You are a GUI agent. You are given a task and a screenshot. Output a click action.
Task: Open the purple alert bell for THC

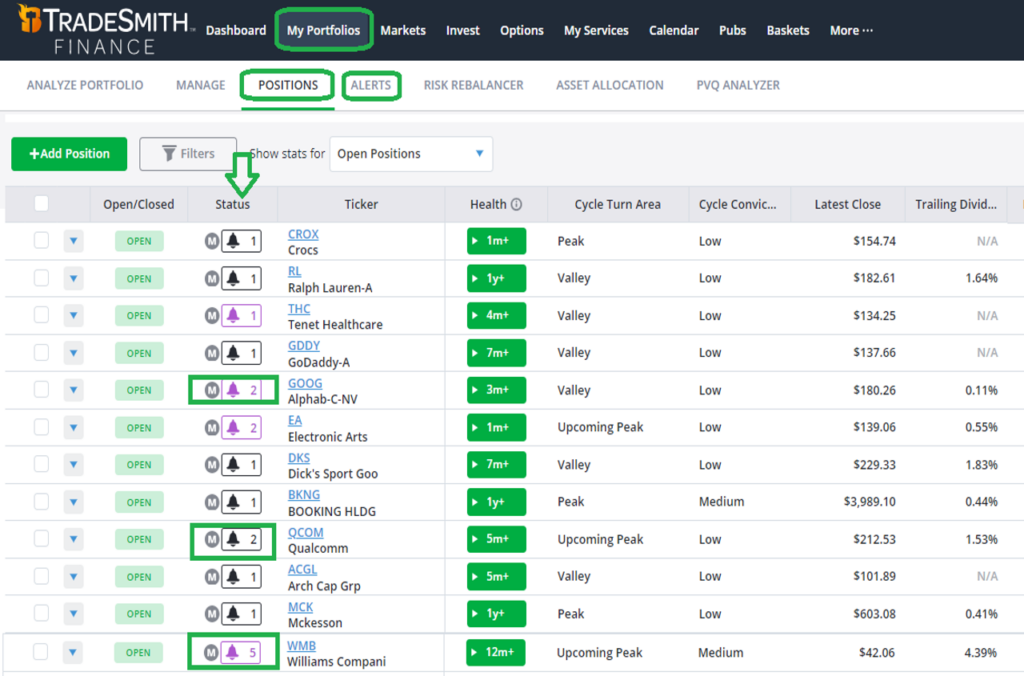(x=242, y=315)
